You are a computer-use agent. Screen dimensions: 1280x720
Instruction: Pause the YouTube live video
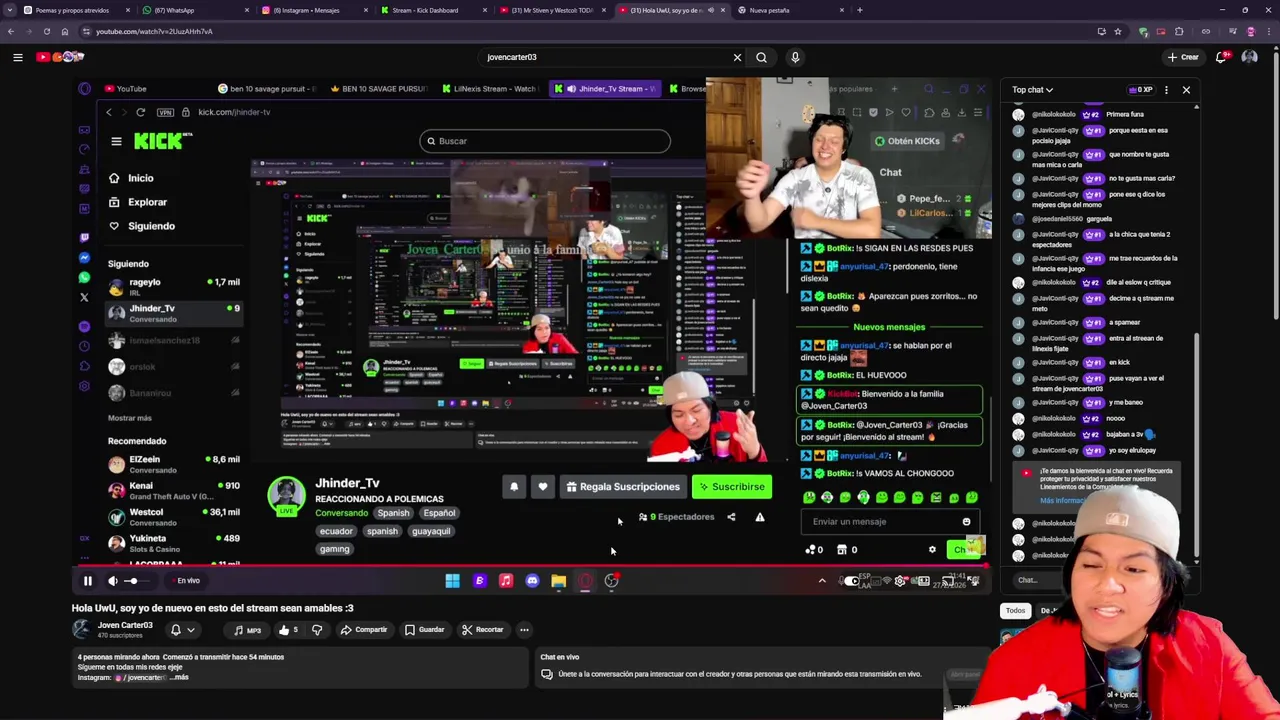click(x=87, y=580)
